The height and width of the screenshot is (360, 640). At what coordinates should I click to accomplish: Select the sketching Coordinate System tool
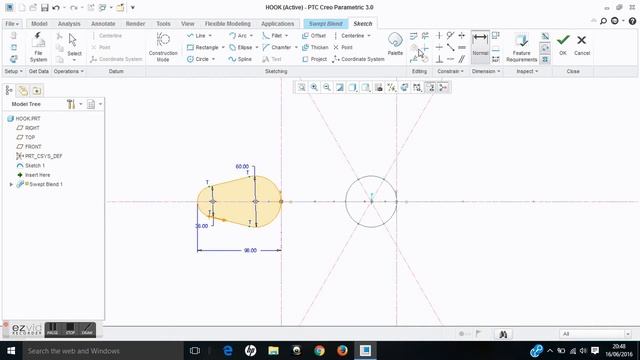coord(358,59)
